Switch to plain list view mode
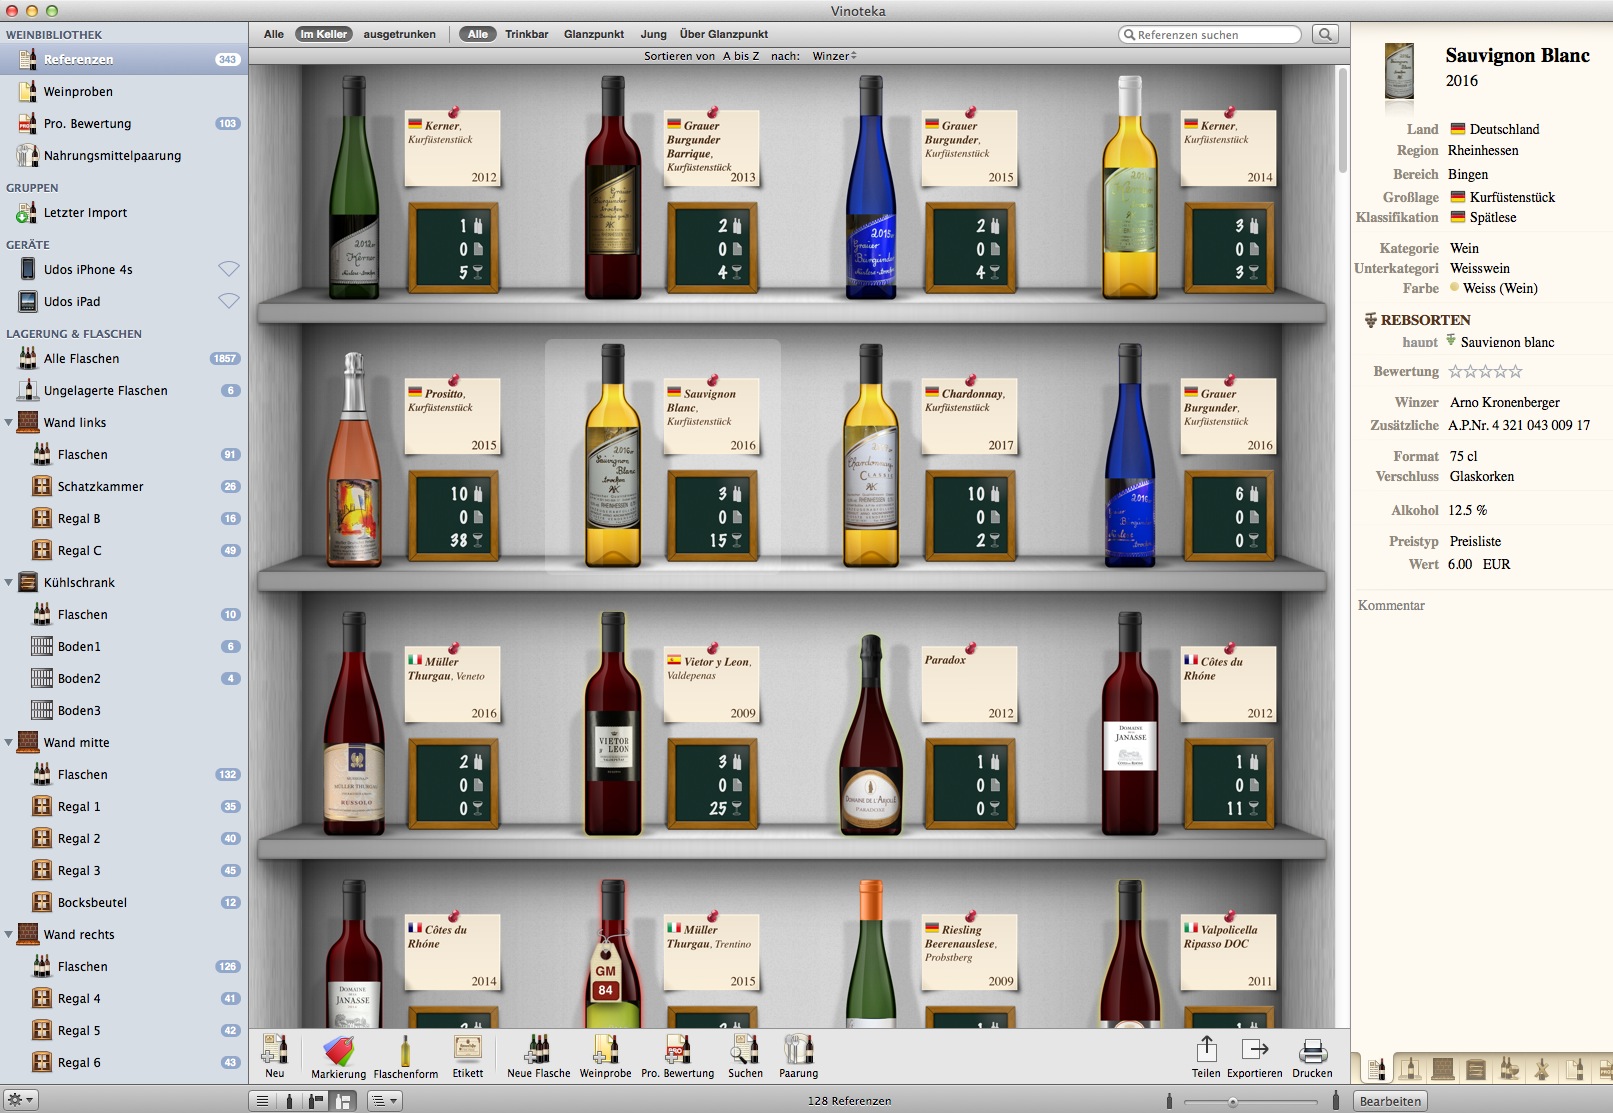Viewport: 1613px width, 1113px height. 262,1101
